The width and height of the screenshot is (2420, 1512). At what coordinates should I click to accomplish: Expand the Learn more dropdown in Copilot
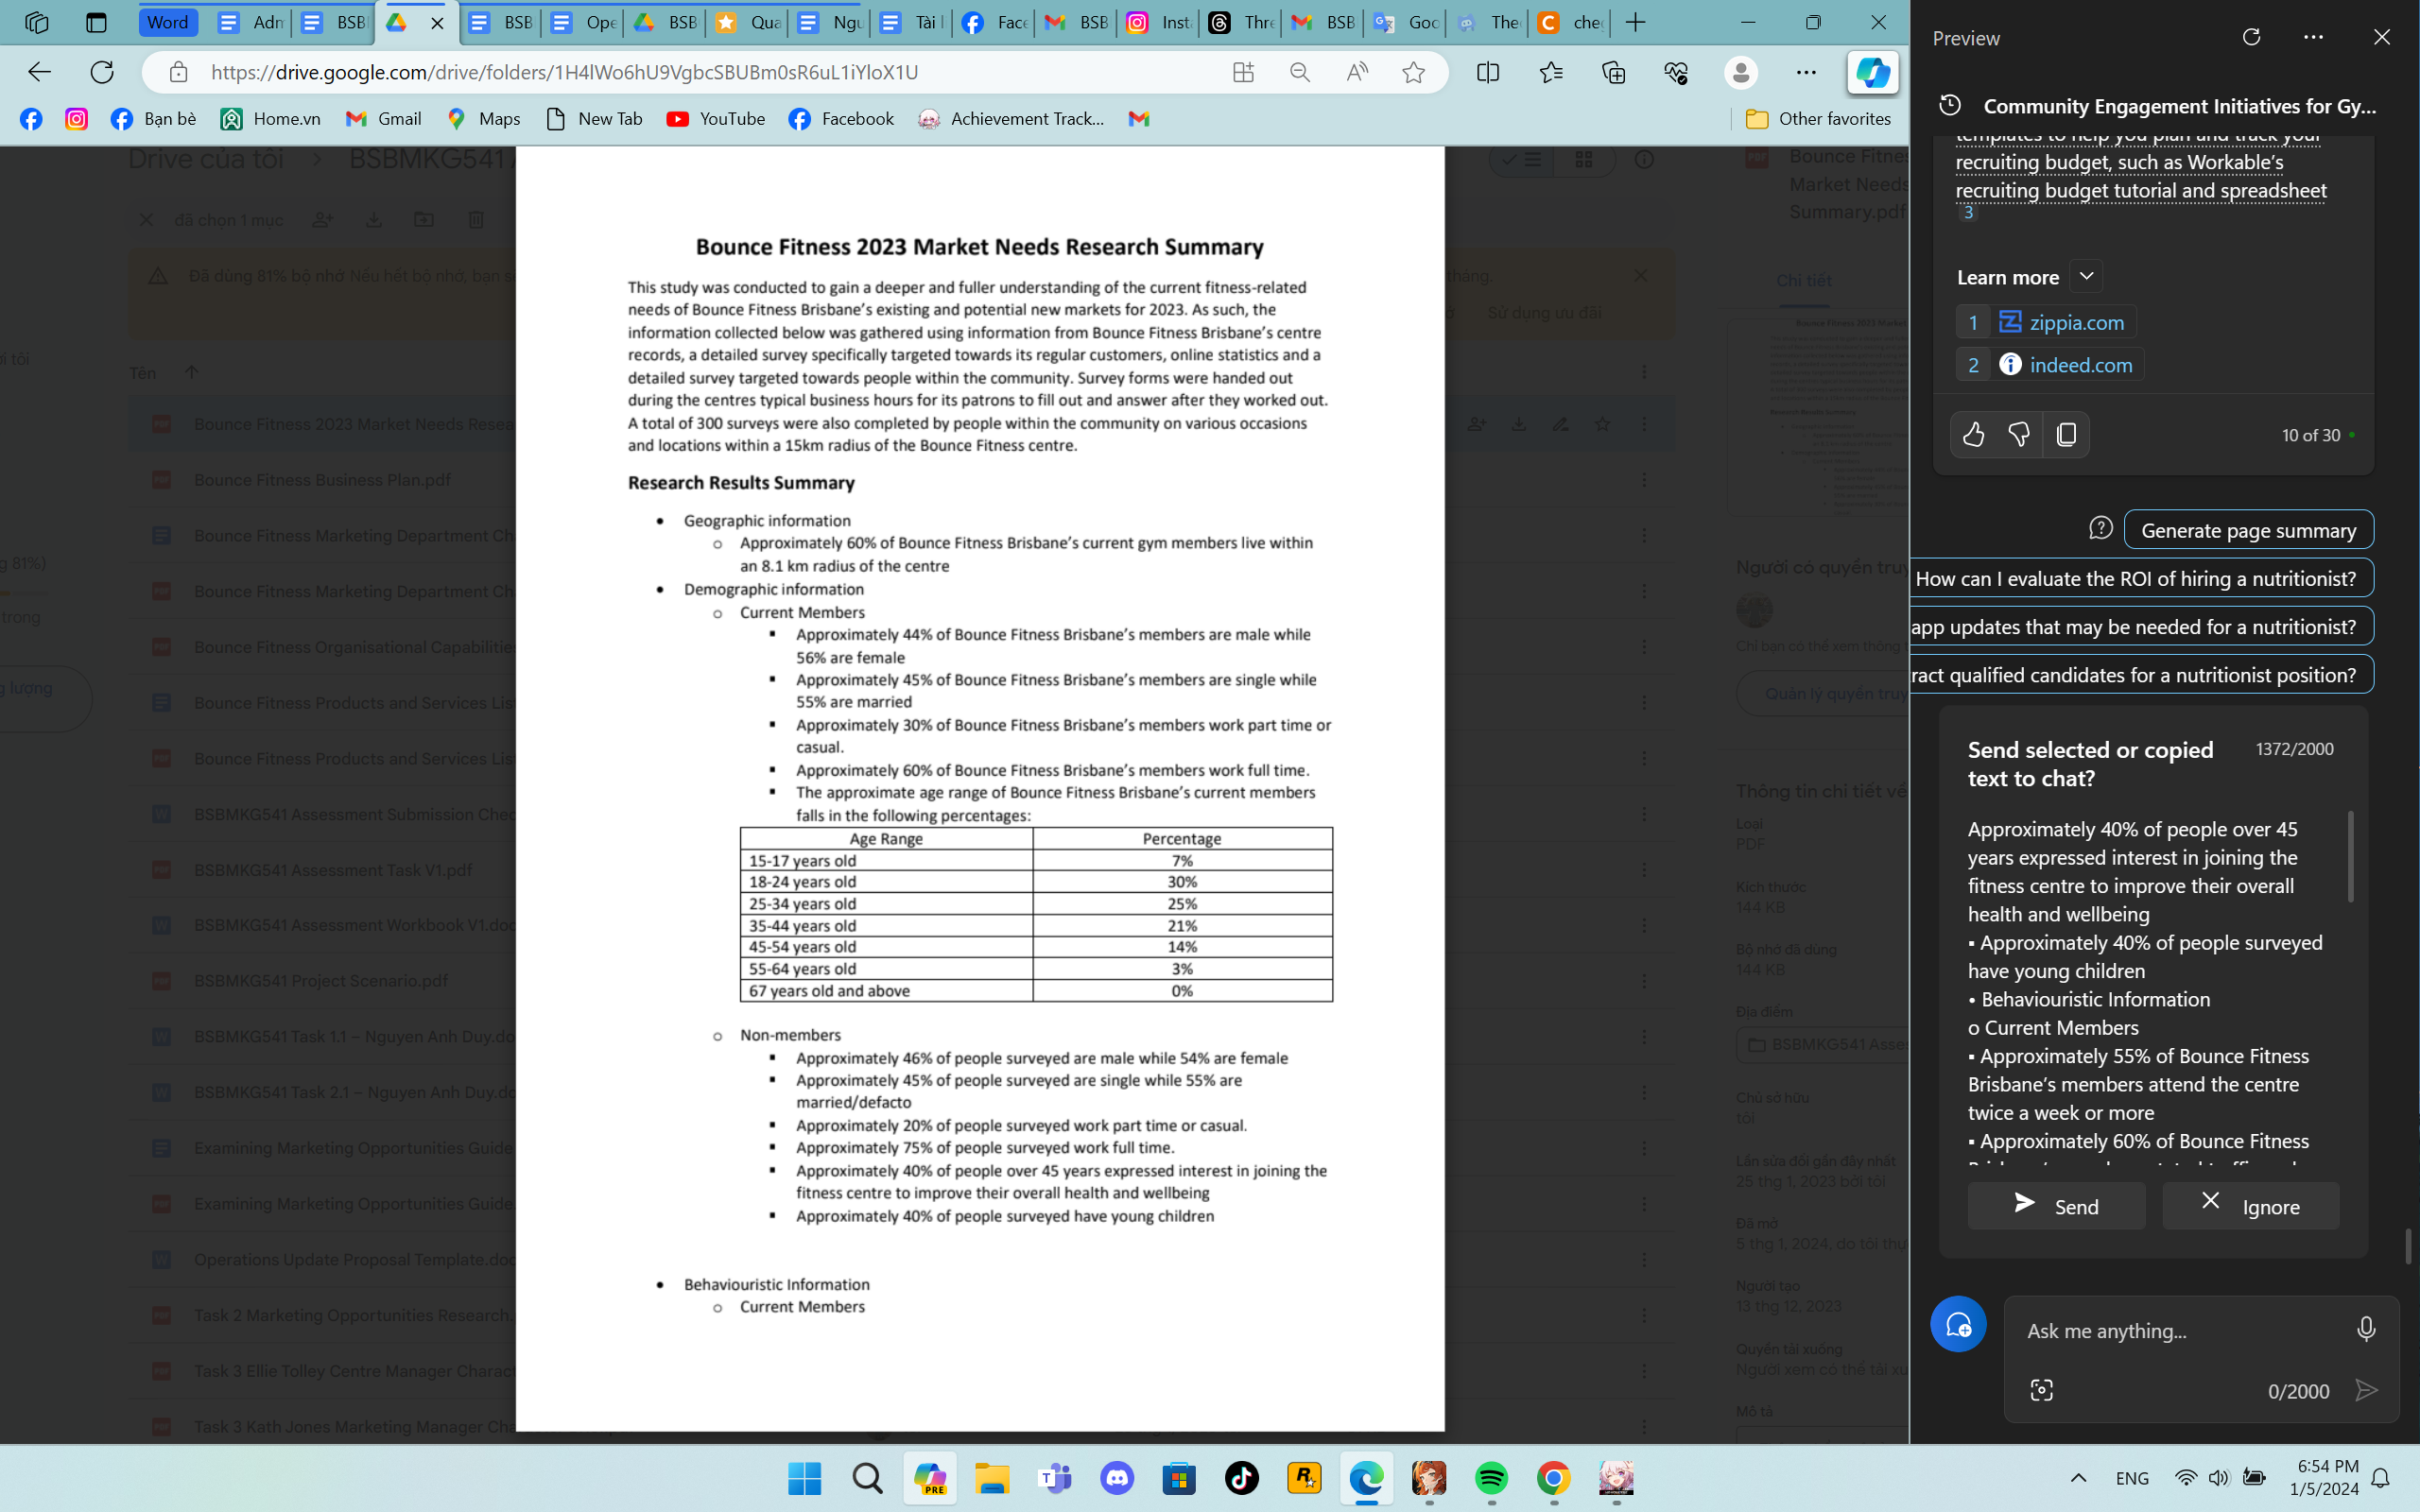pos(2086,275)
